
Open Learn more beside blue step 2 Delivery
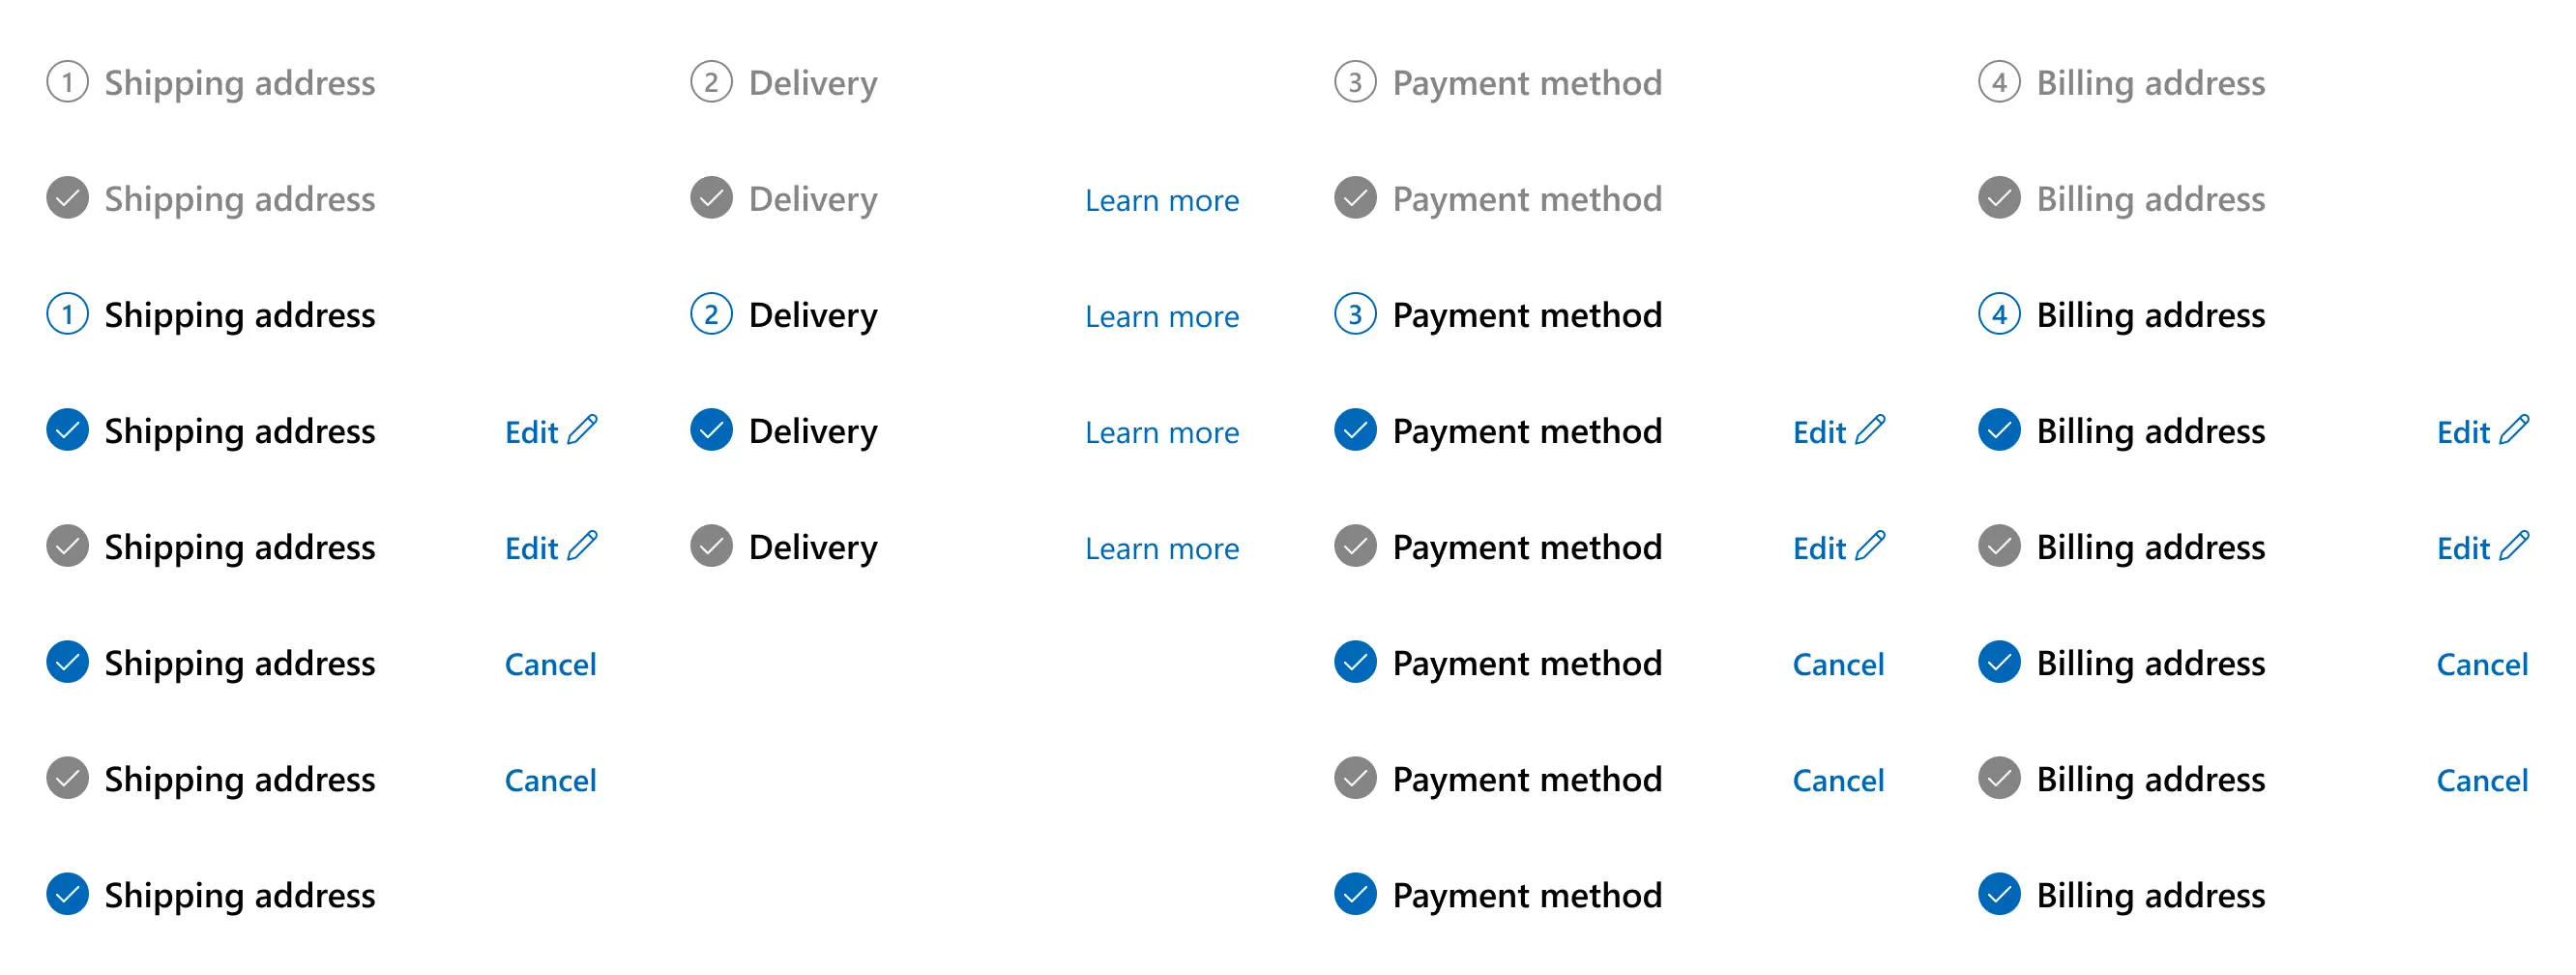click(1162, 316)
